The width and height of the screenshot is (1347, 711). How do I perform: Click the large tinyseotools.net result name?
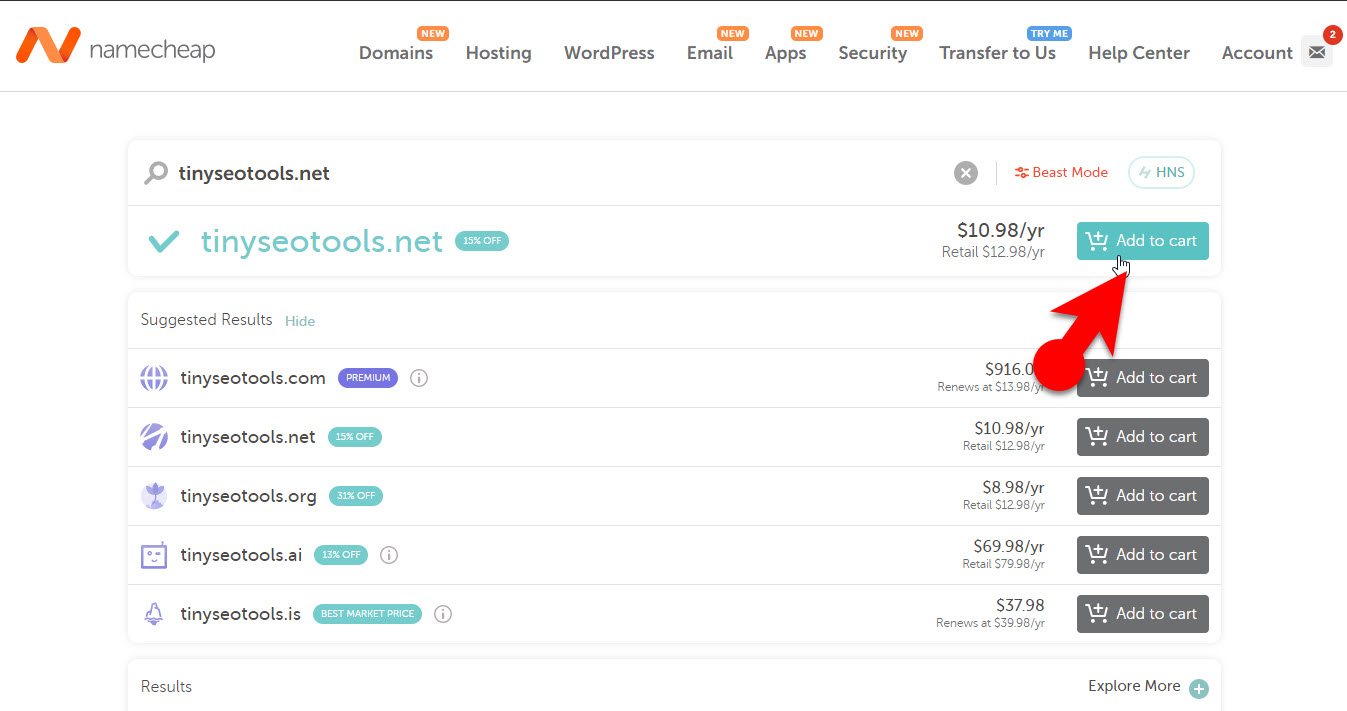pyautogui.click(x=321, y=241)
